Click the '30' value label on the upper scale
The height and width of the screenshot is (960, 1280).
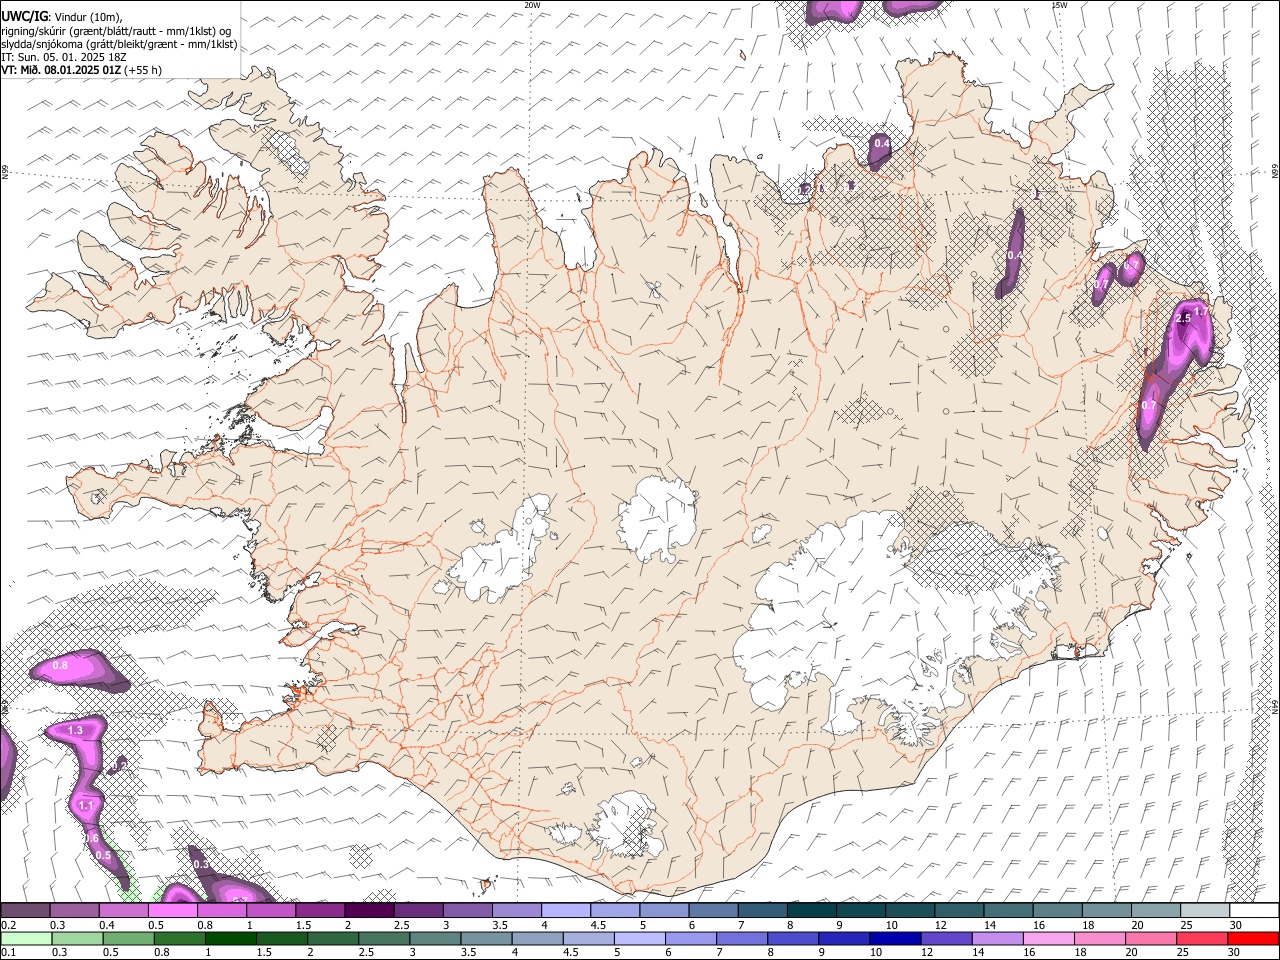click(x=1234, y=925)
